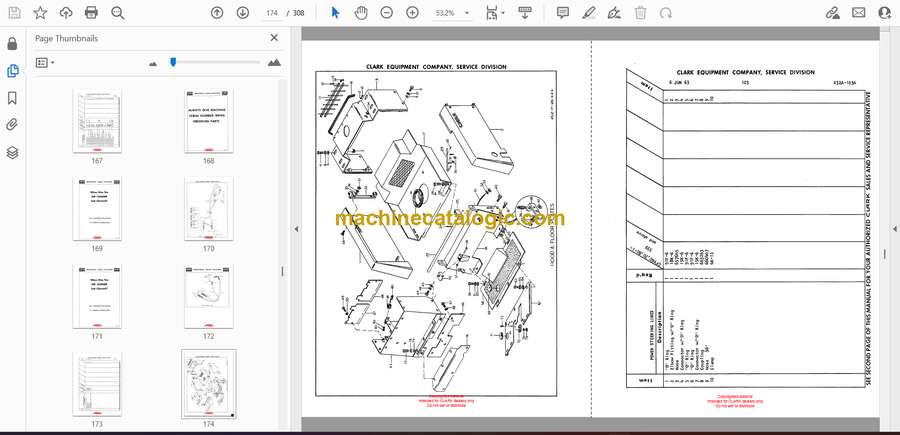900x435 pixels.
Task: Activate the hand pan tool
Action: click(x=360, y=13)
